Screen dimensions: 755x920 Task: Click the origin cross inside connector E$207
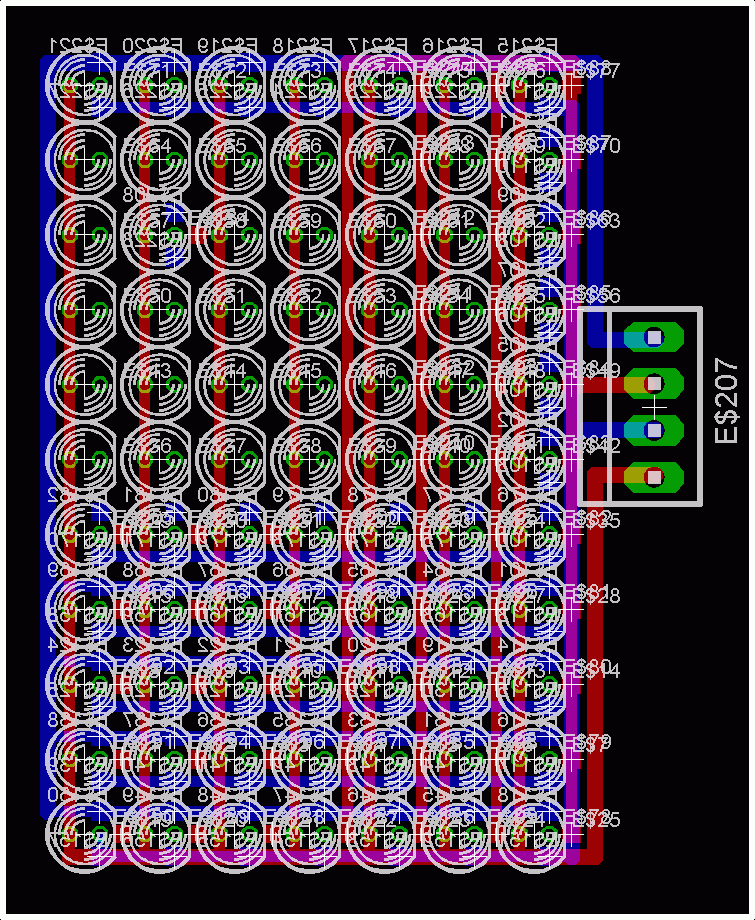(x=655, y=407)
